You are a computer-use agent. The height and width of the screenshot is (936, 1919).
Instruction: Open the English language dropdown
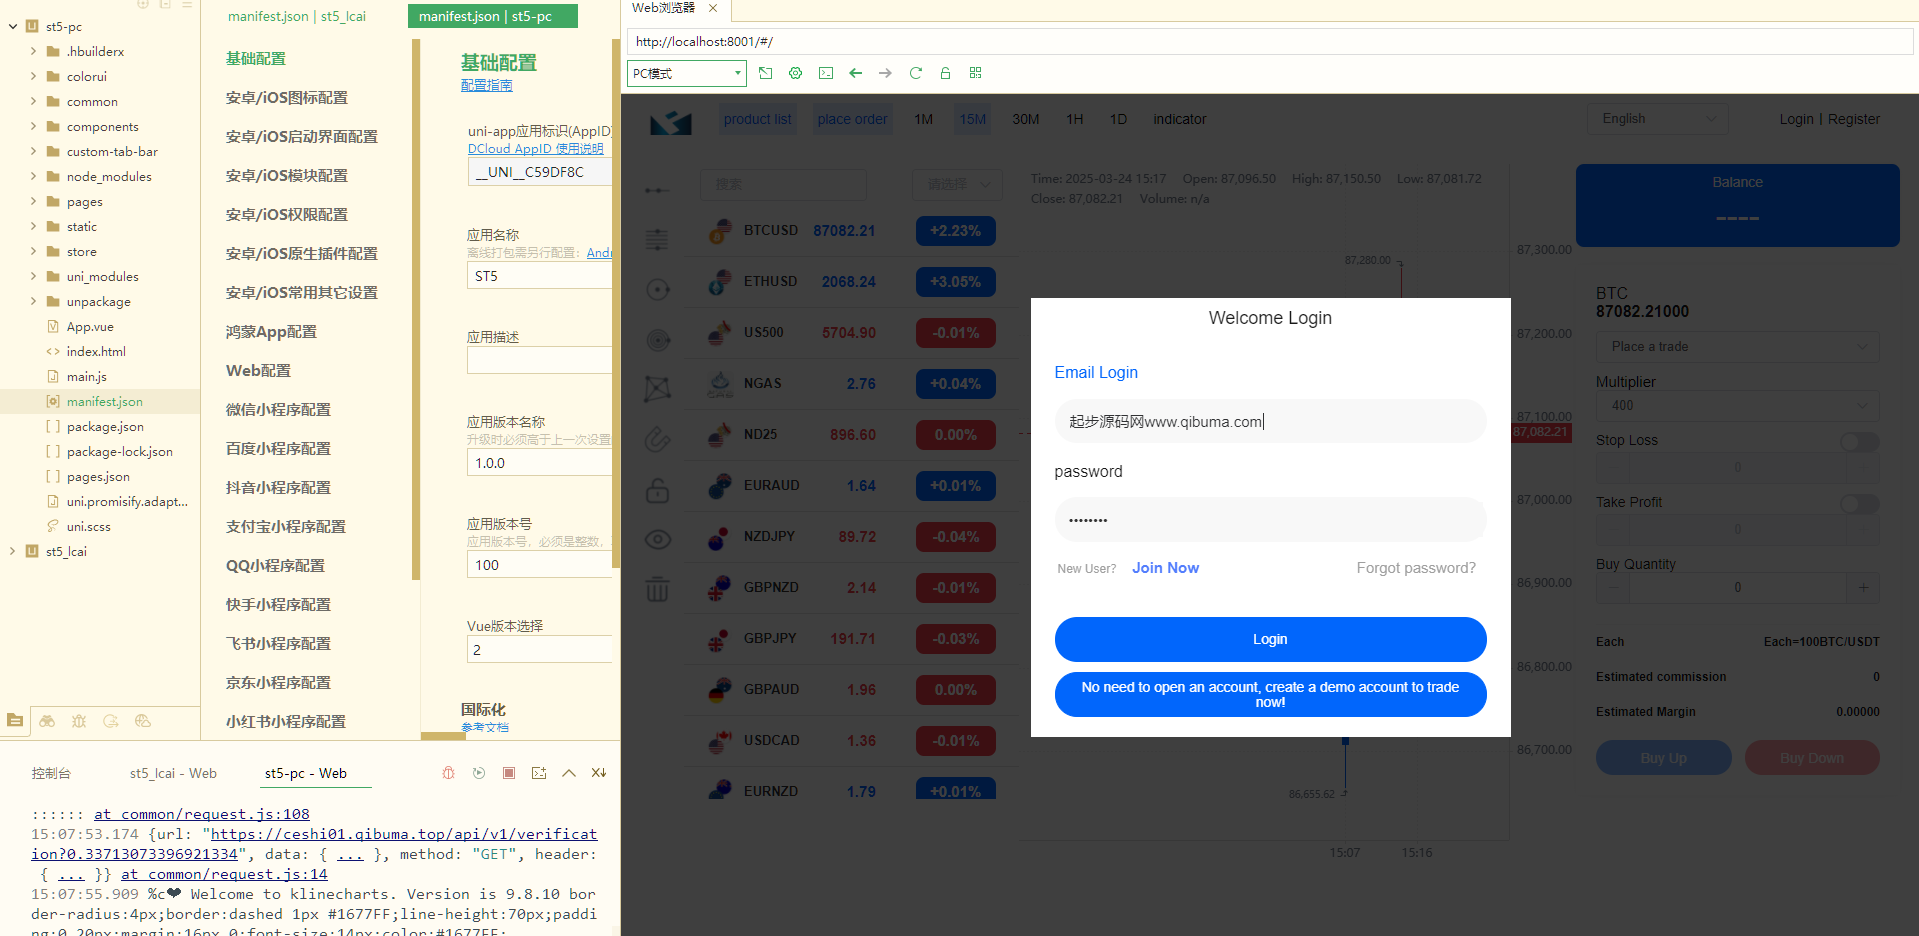[1658, 119]
